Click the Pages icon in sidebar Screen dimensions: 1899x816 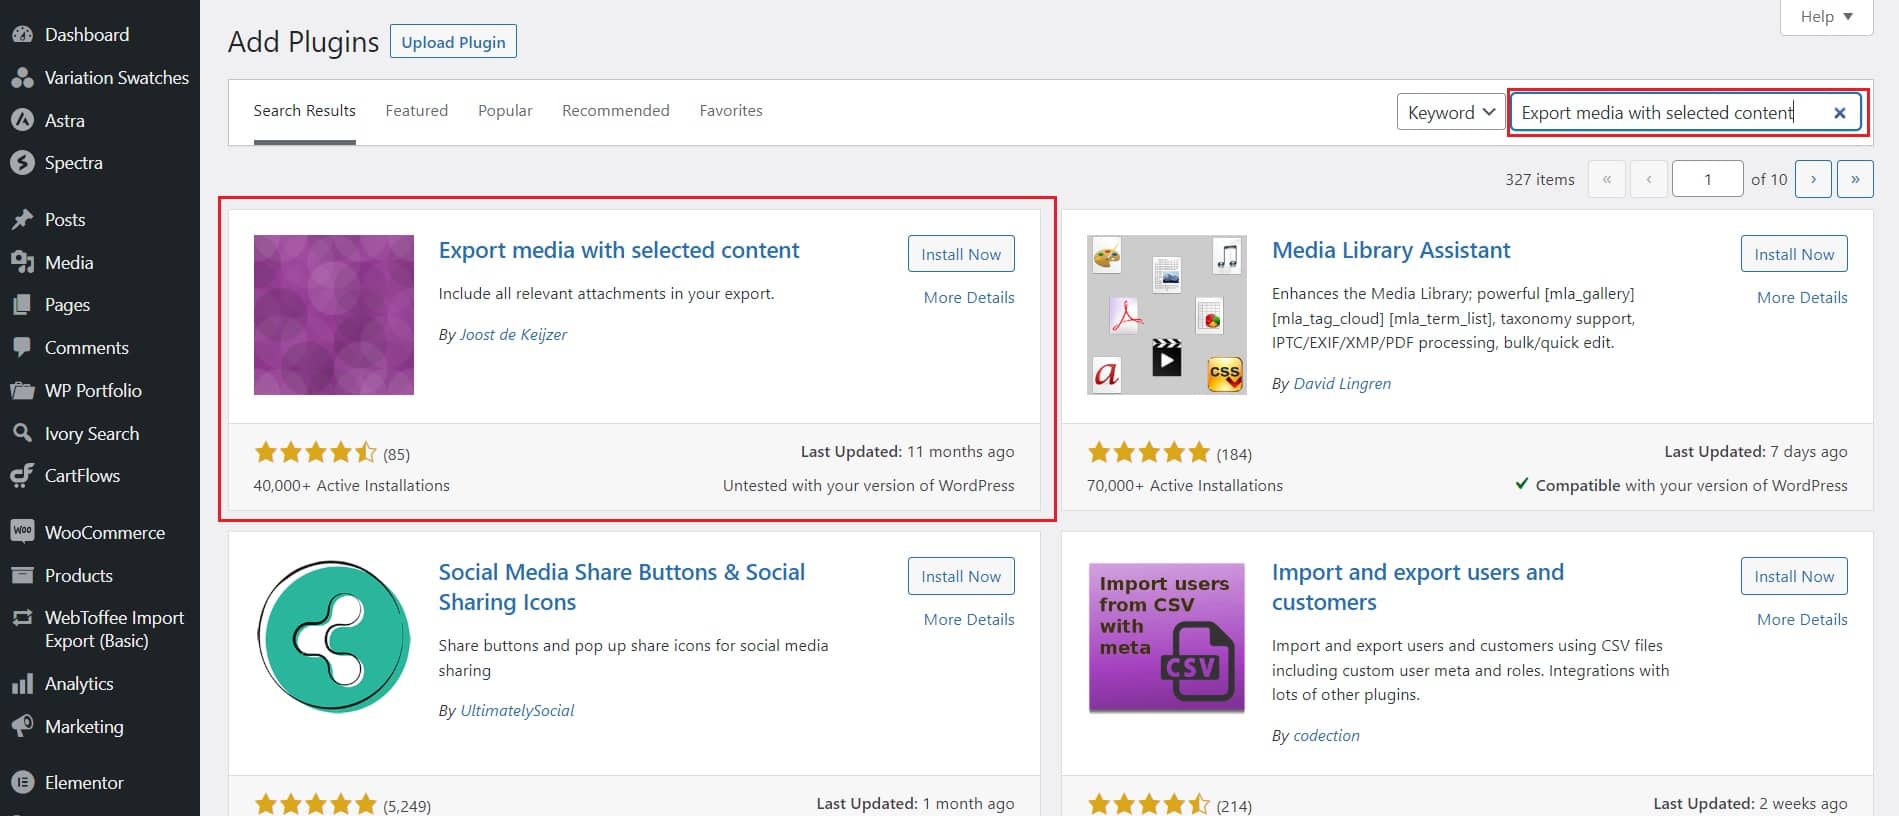pos(22,304)
